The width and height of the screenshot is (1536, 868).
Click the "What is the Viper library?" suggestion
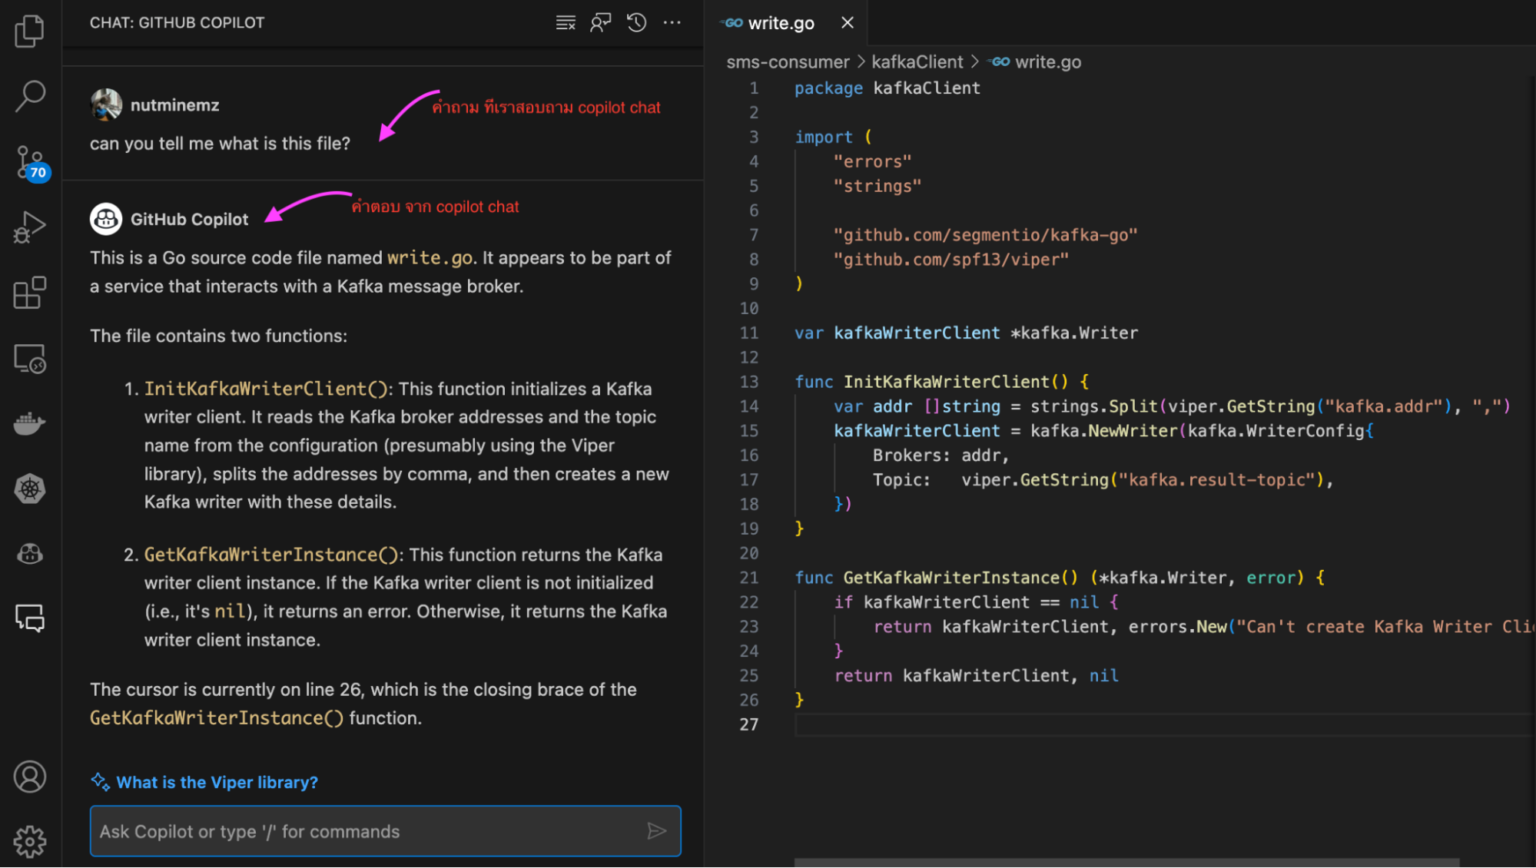click(x=217, y=782)
